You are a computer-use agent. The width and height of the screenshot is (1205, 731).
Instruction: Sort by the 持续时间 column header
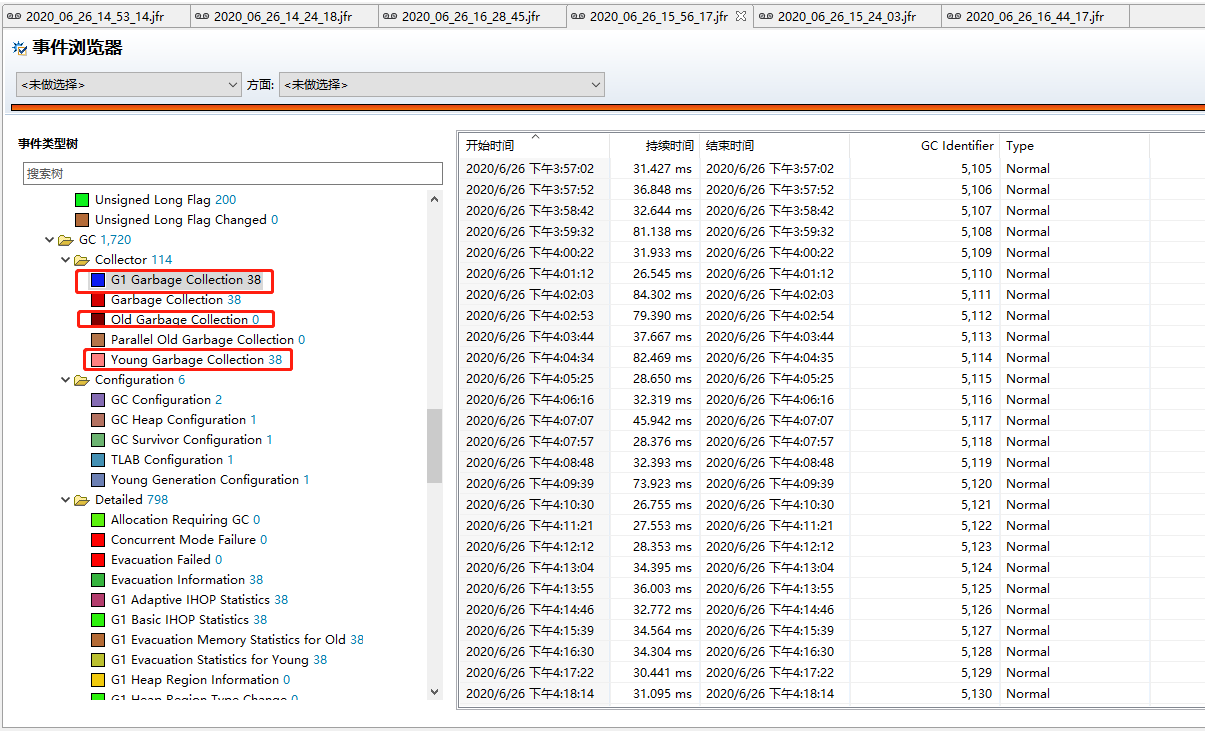coord(654,146)
